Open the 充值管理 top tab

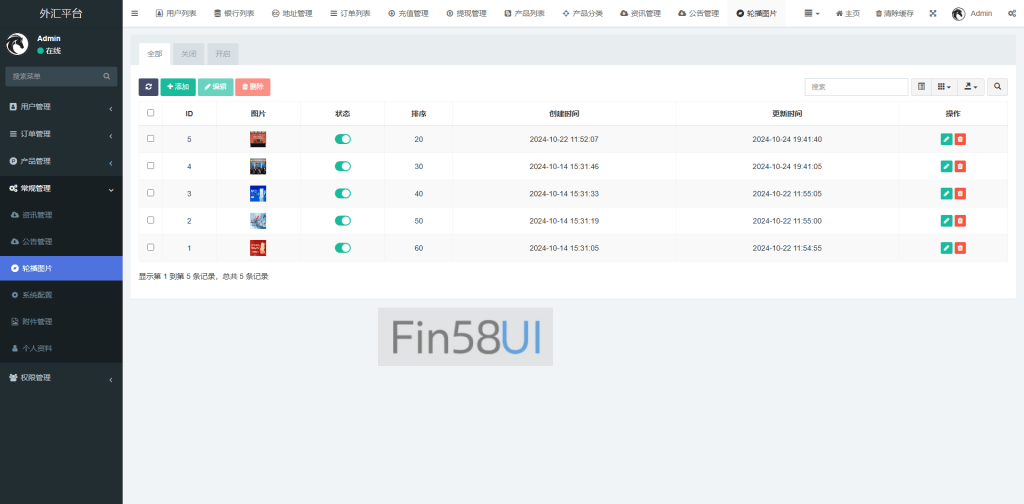coord(408,13)
